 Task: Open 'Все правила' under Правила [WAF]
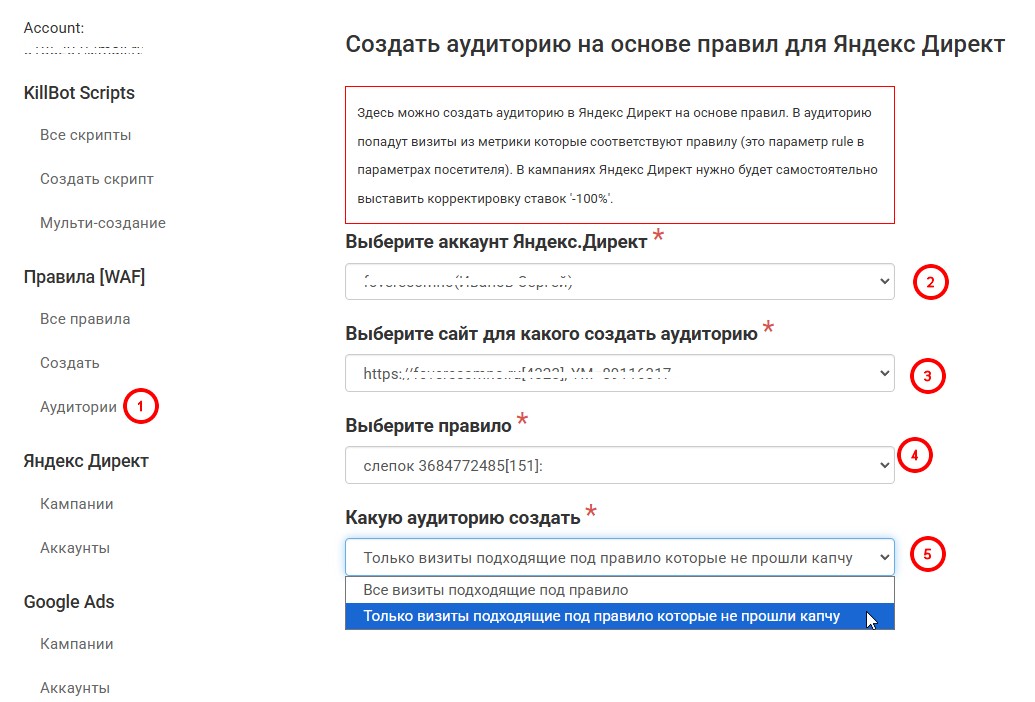(85, 319)
